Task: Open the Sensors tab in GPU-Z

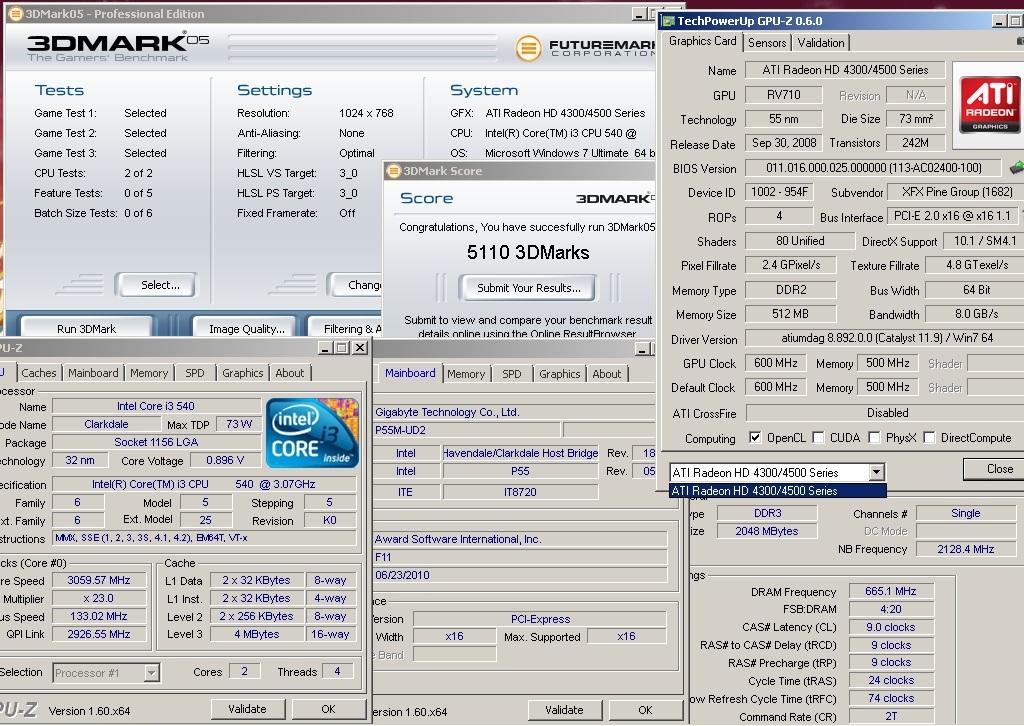Action: (767, 43)
